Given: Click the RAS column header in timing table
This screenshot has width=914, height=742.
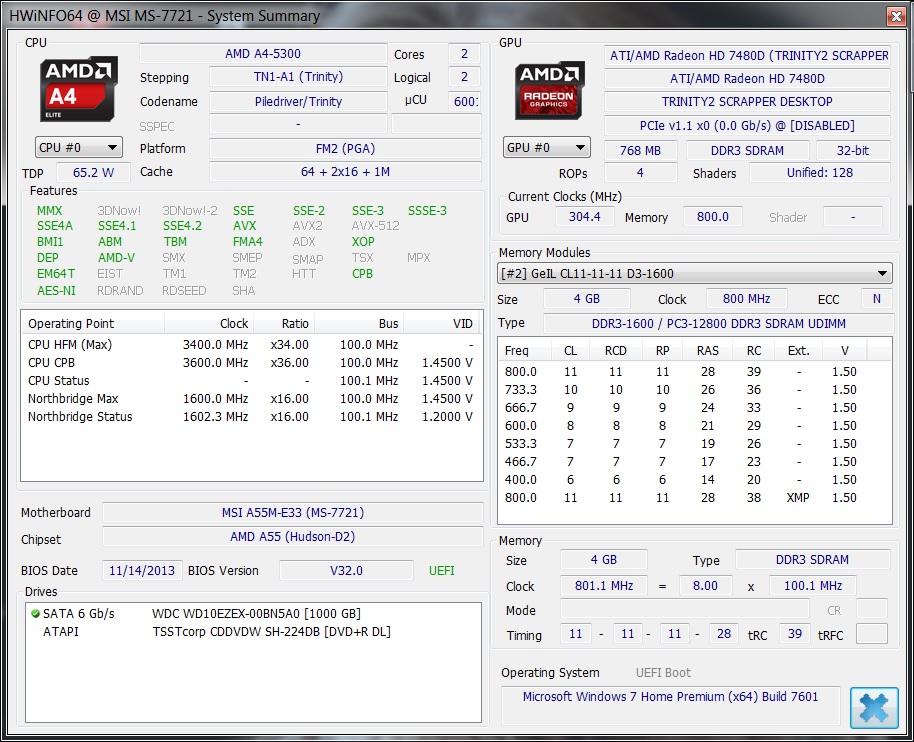Looking at the screenshot, I should 708,350.
